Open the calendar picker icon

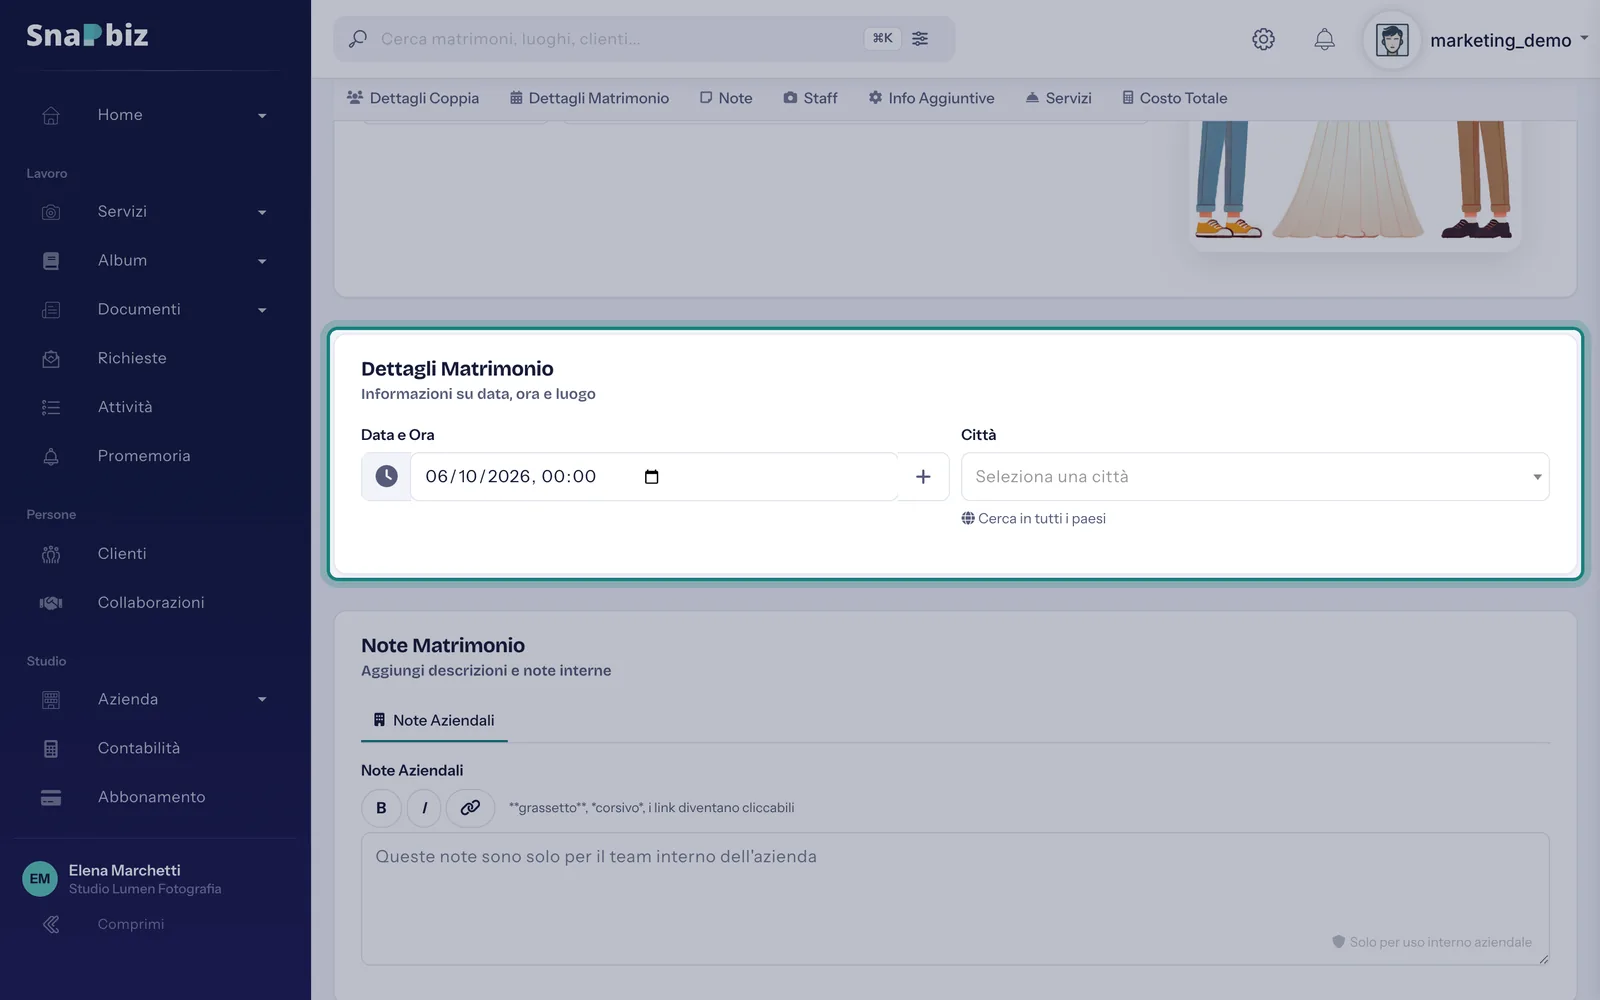click(652, 477)
